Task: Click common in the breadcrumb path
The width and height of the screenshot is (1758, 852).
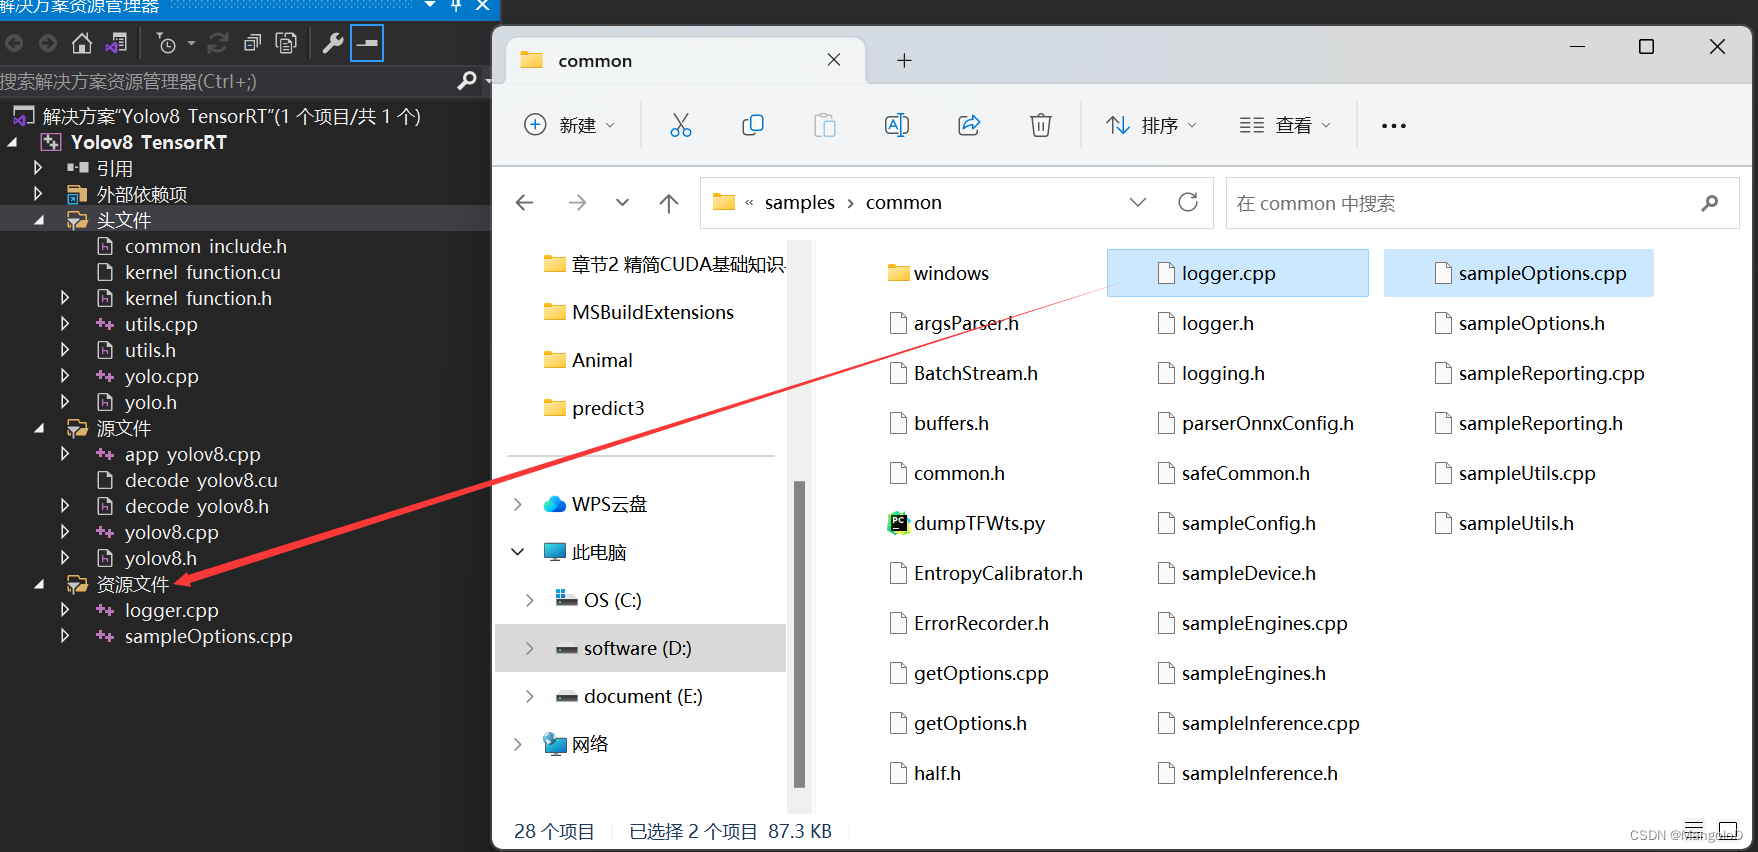Action: click(904, 203)
